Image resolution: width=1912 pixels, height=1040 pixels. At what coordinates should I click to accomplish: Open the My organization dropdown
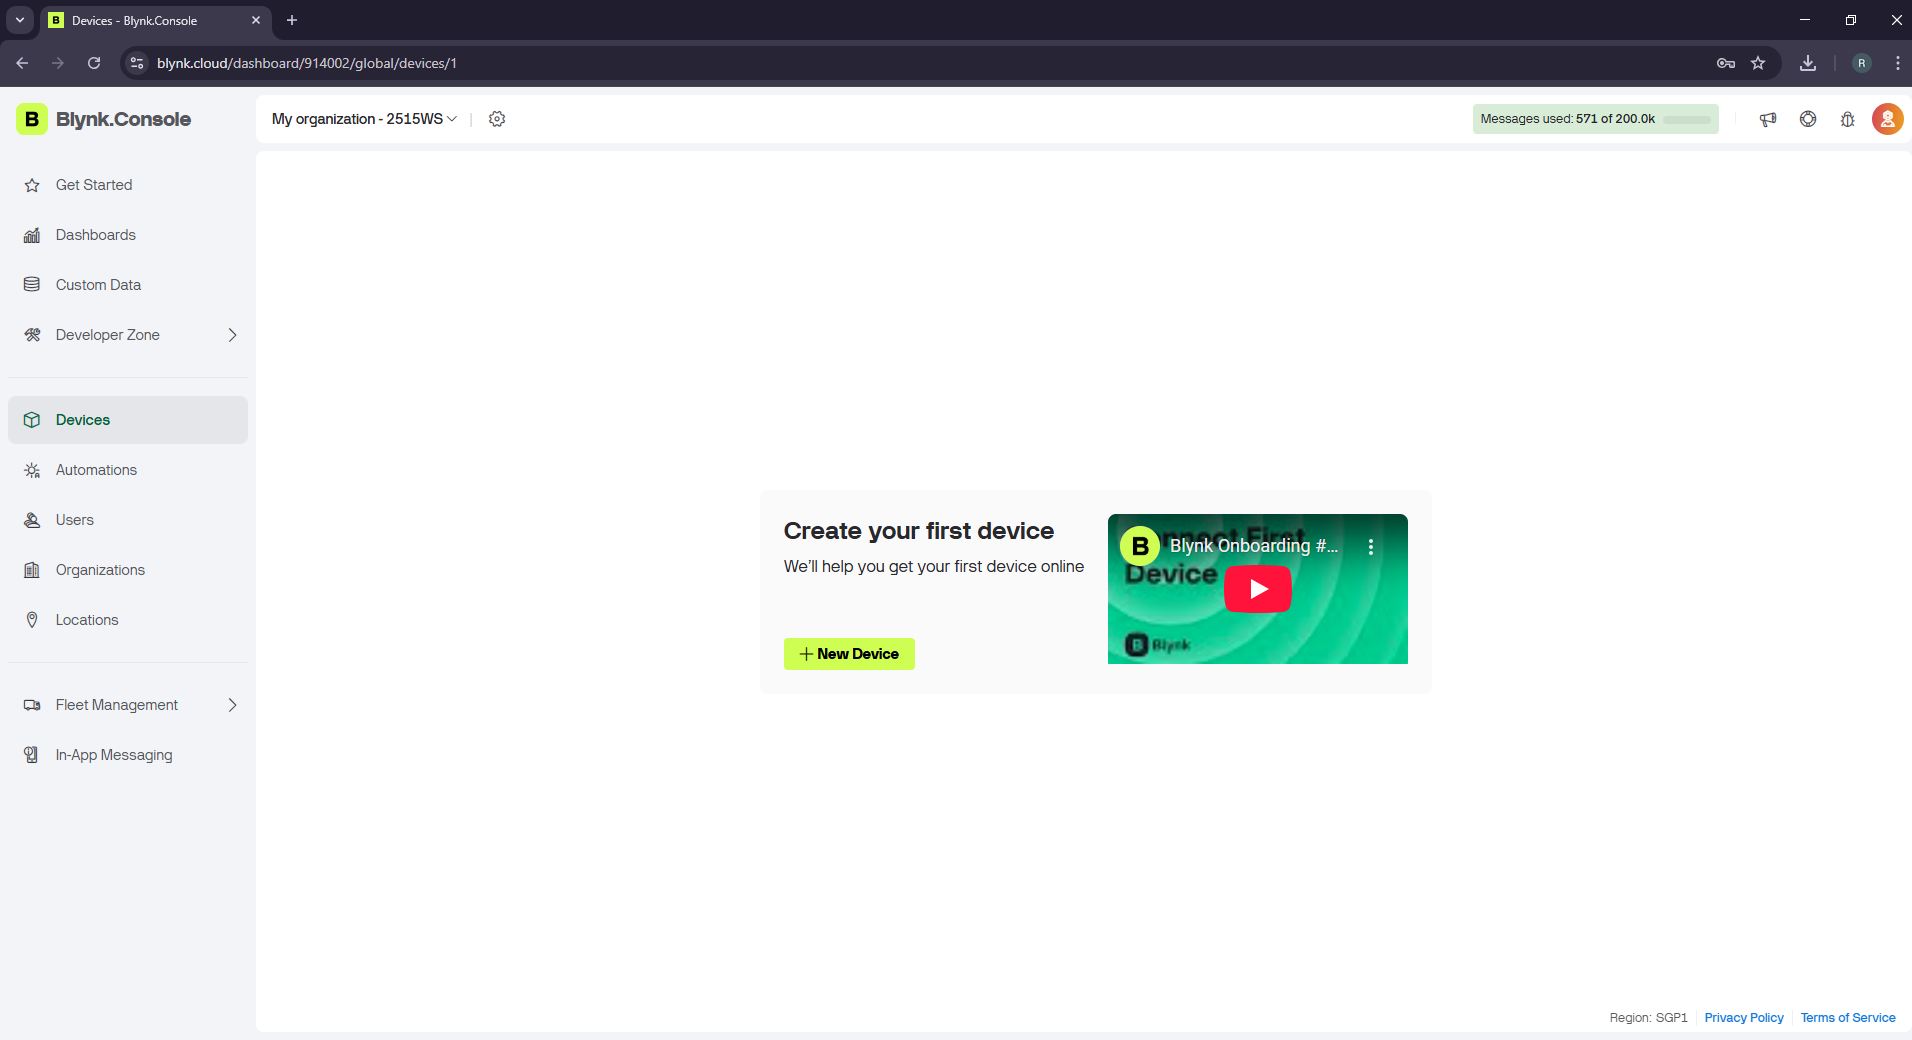coord(364,119)
